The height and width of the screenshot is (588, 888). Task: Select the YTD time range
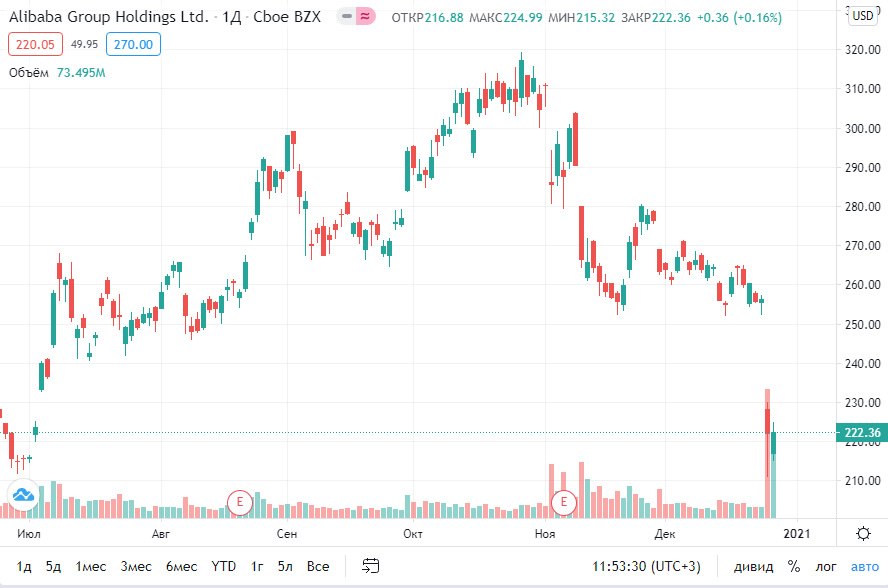click(224, 566)
